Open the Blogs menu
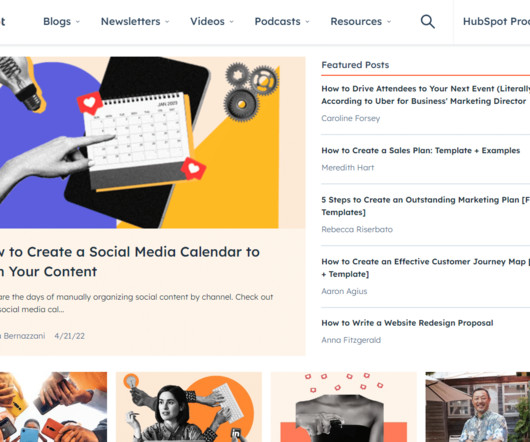The width and height of the screenshot is (530, 442). pos(57,22)
